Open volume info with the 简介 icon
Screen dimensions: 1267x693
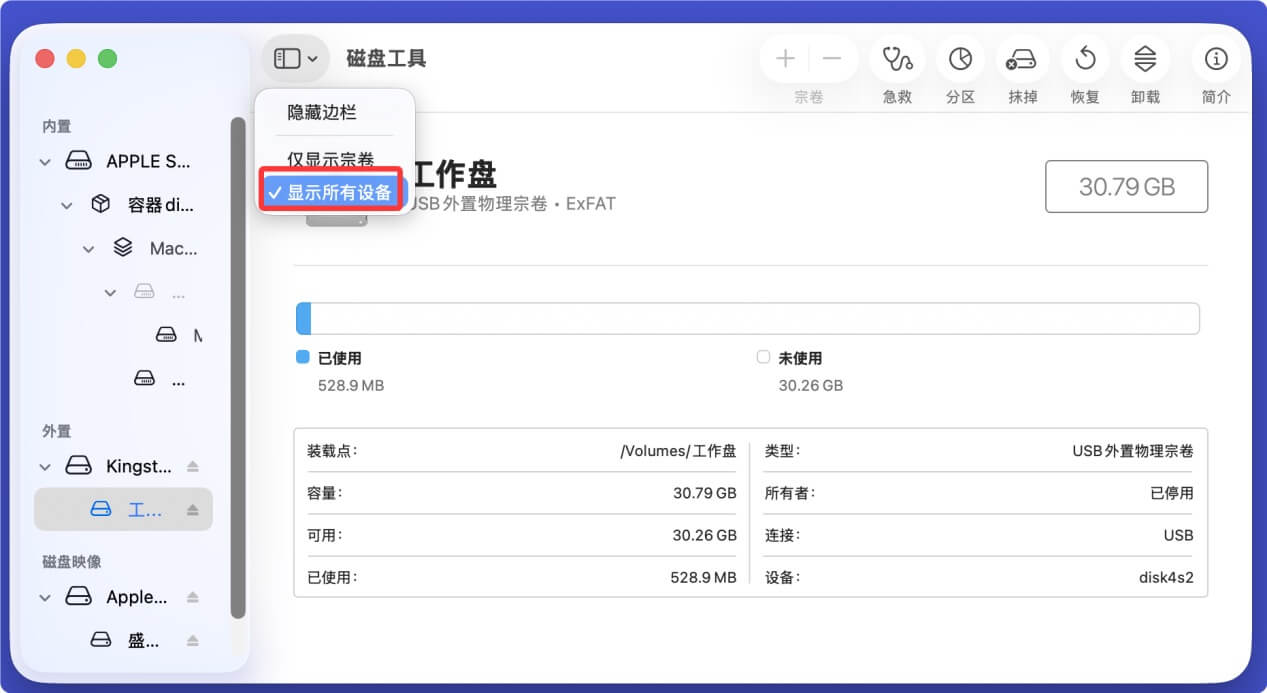click(x=1215, y=58)
